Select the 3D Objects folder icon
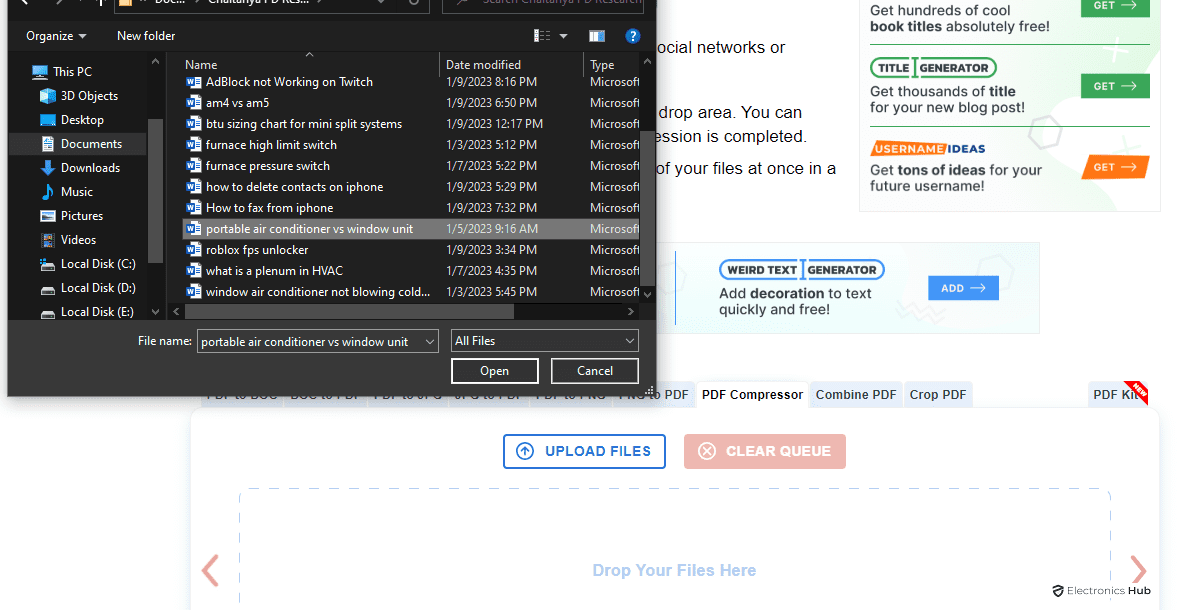The image size is (1183, 610). coord(48,96)
